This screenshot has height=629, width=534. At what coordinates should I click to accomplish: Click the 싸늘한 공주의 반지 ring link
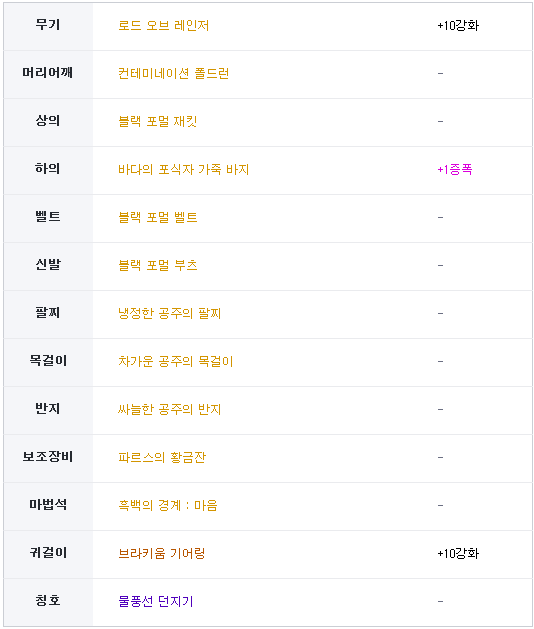pos(169,410)
